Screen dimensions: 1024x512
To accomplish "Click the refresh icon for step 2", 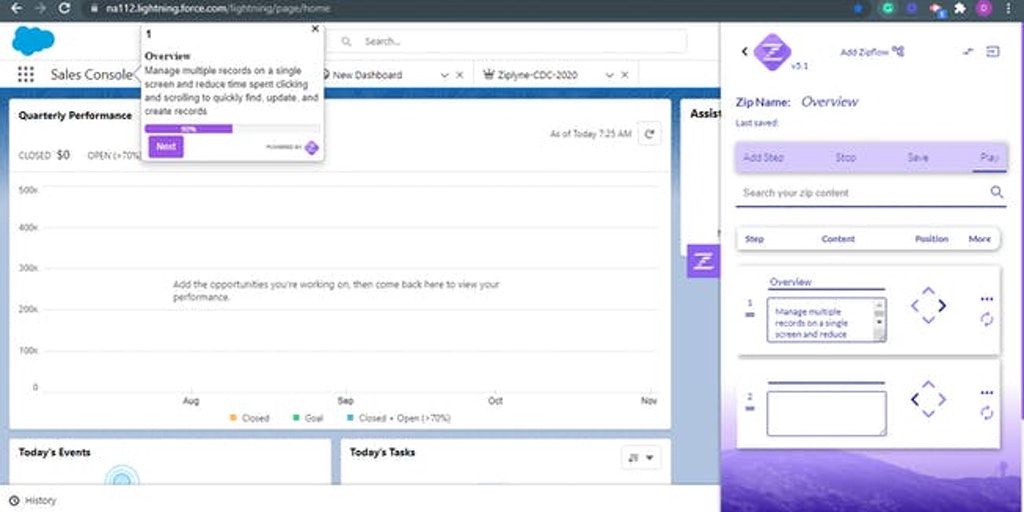I will 987,413.
